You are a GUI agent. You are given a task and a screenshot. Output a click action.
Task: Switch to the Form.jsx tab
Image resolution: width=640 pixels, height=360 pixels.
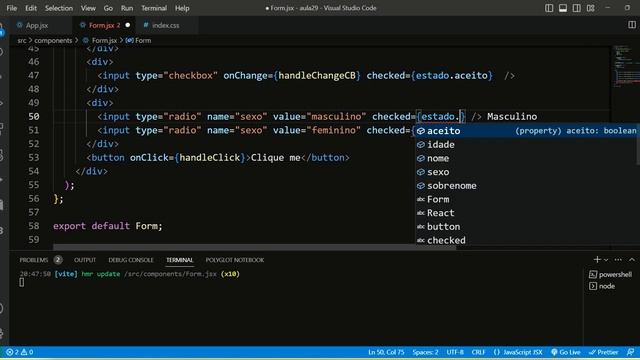104,25
